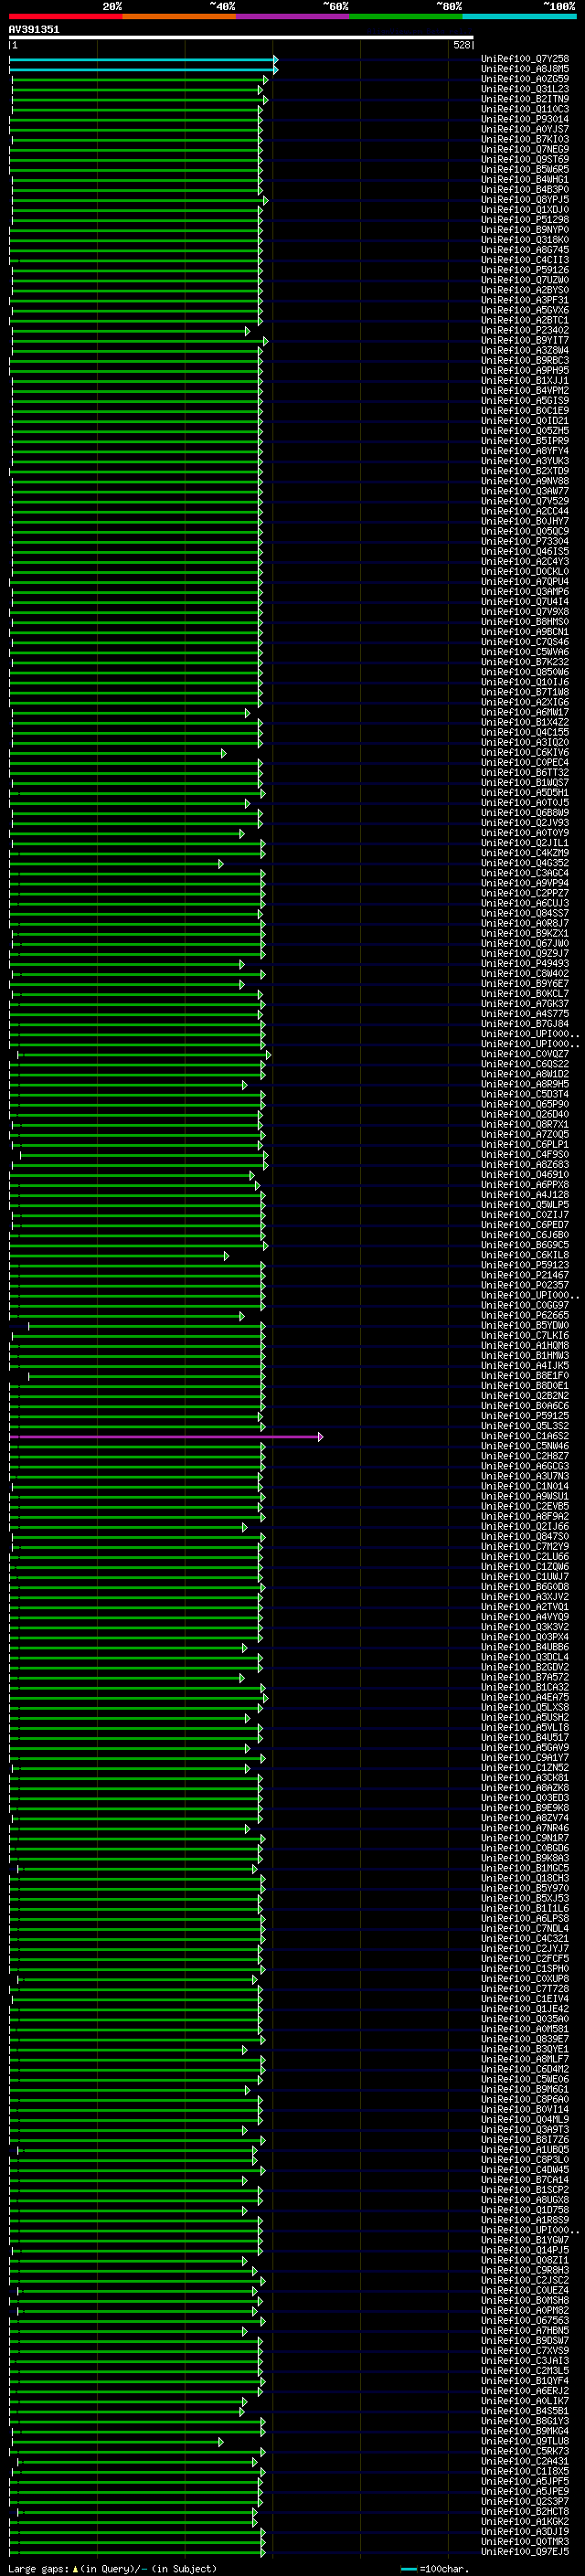Click the cyan ~100% legend color bar
The height and width of the screenshot is (2576, 585).
[520, 16]
